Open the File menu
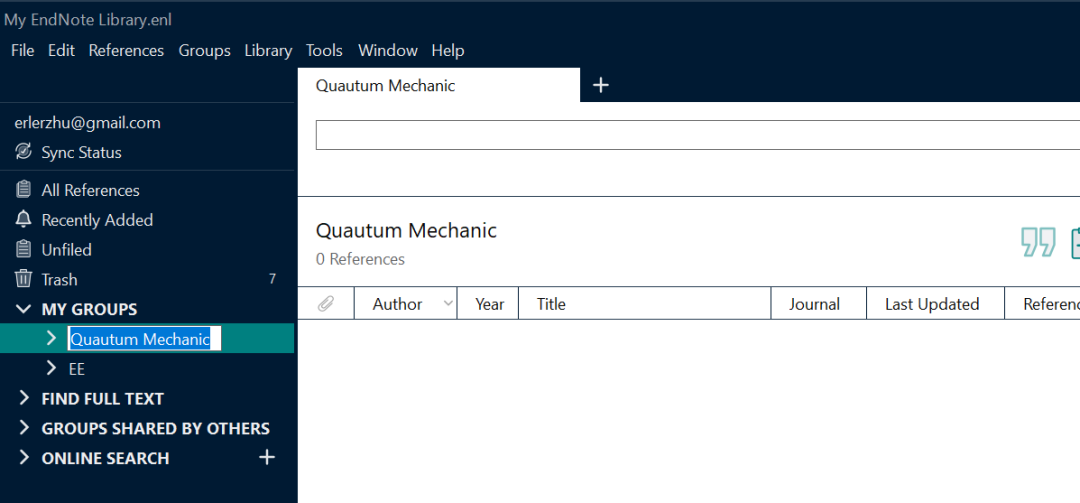Image resolution: width=1080 pixels, height=503 pixels. pyautogui.click(x=23, y=50)
